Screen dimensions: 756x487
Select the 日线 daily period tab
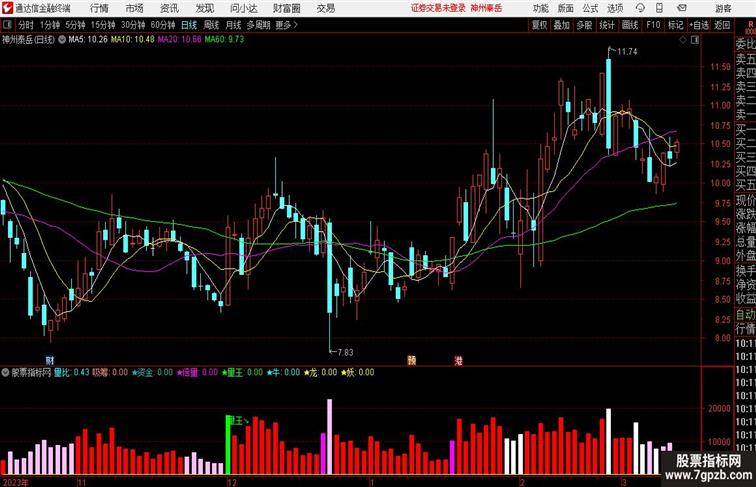[x=189, y=25]
